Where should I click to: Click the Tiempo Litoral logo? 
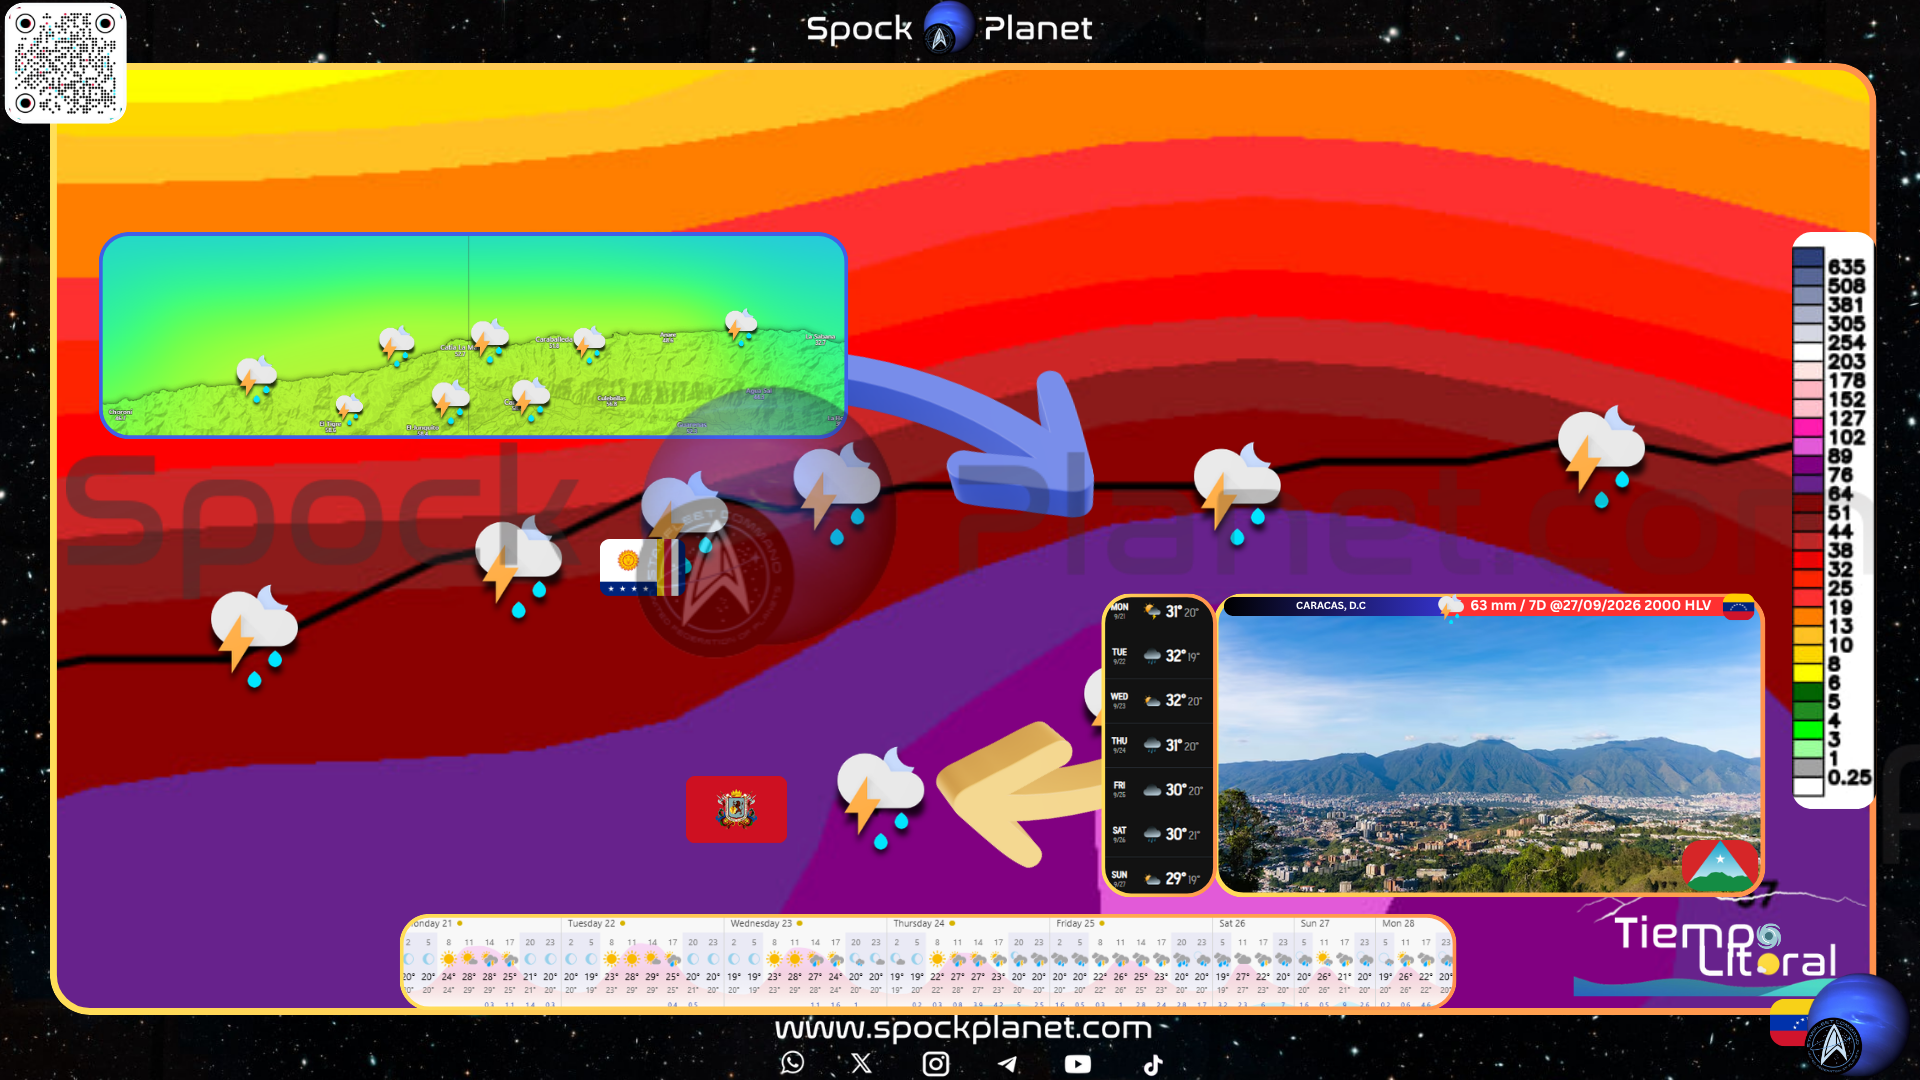pos(1724,947)
